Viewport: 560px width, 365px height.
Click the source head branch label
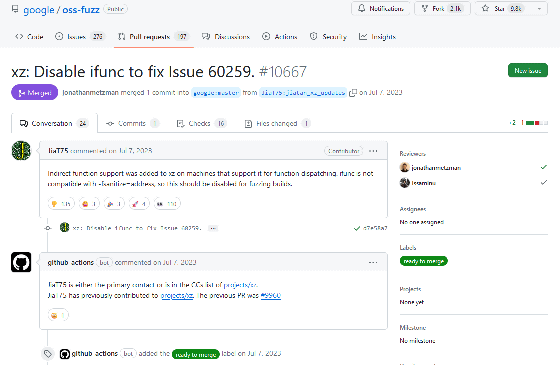pos(302,92)
